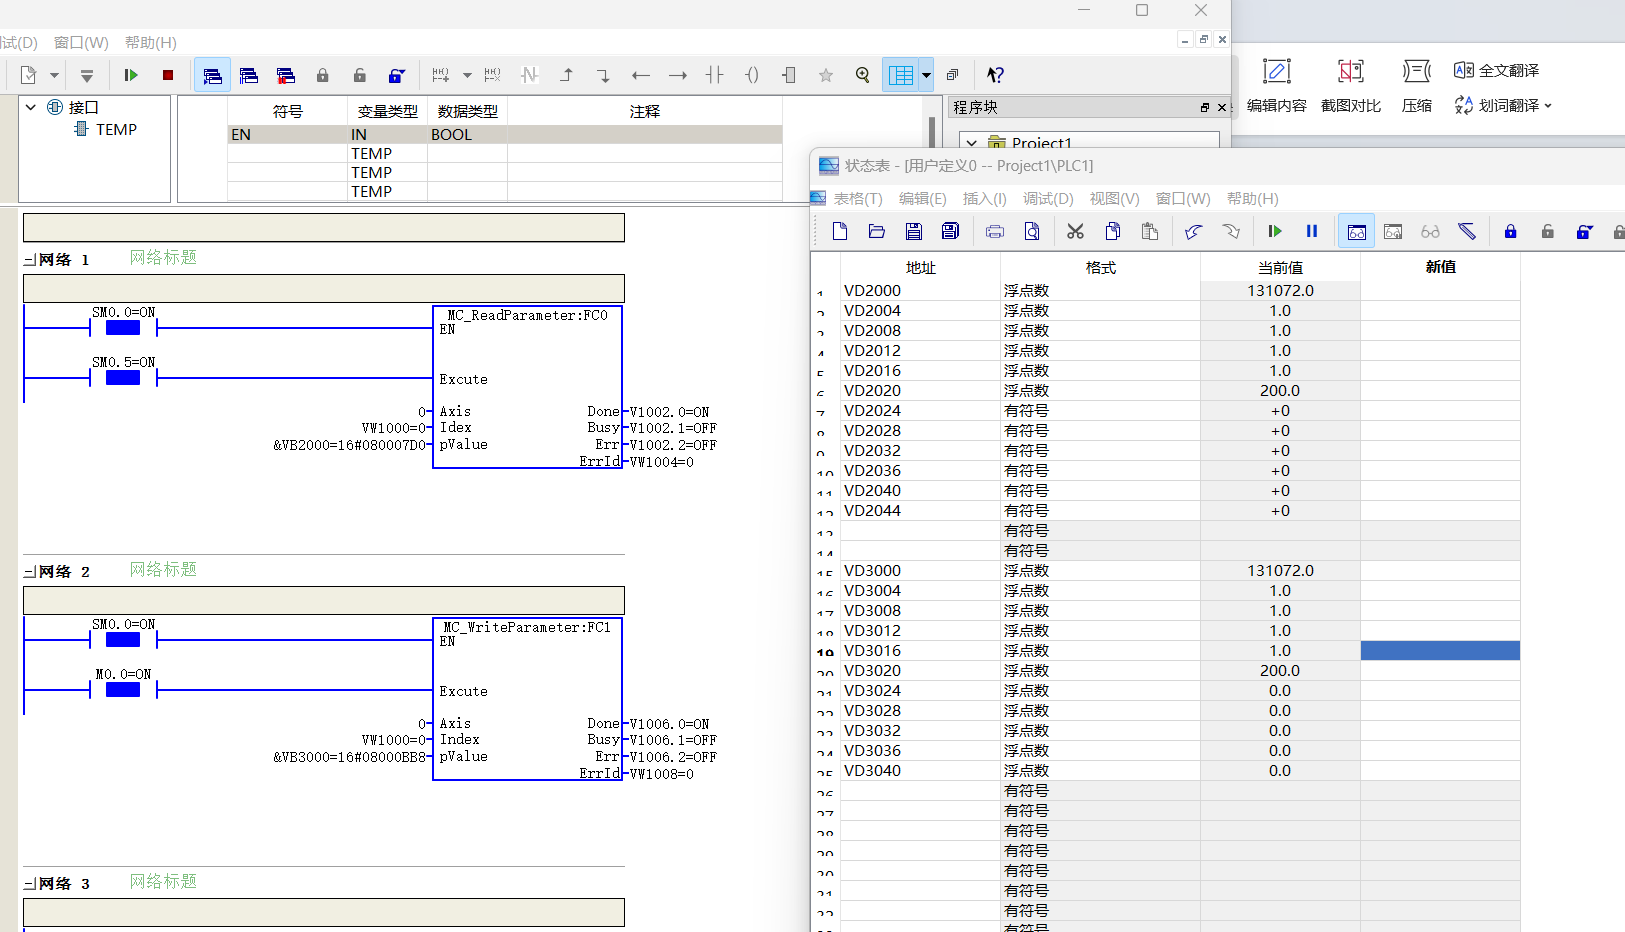Close the 程序块 panel

point(1221,107)
